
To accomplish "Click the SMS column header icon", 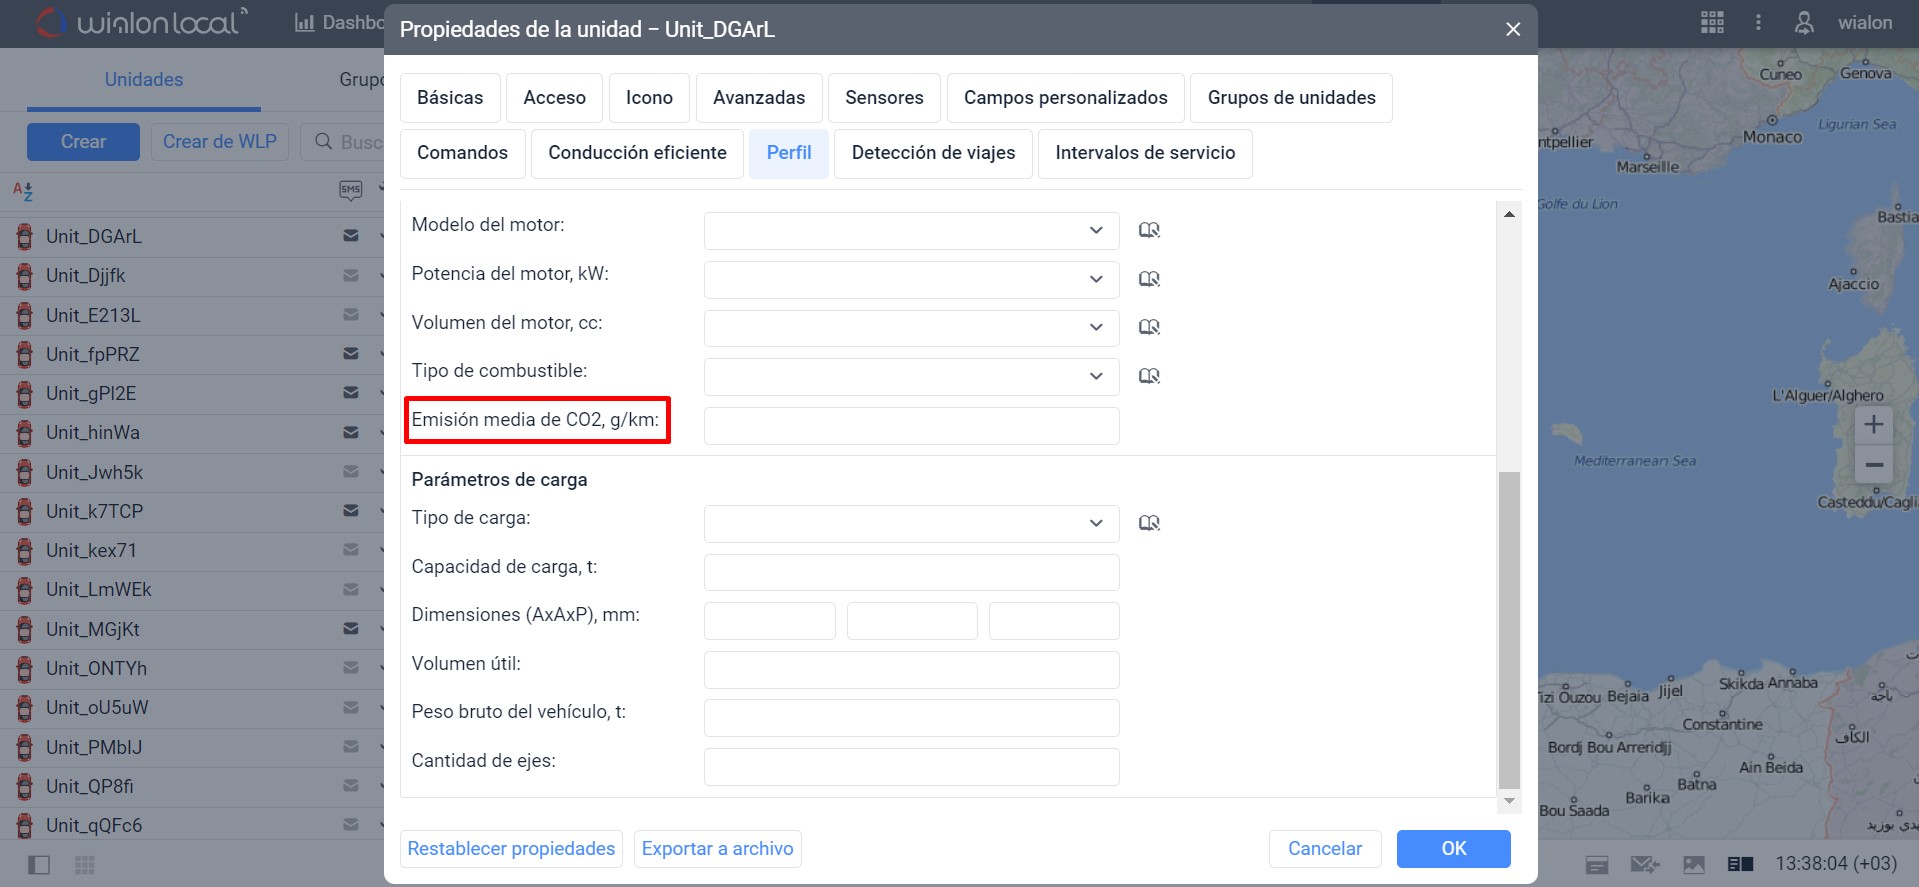I will 350,190.
